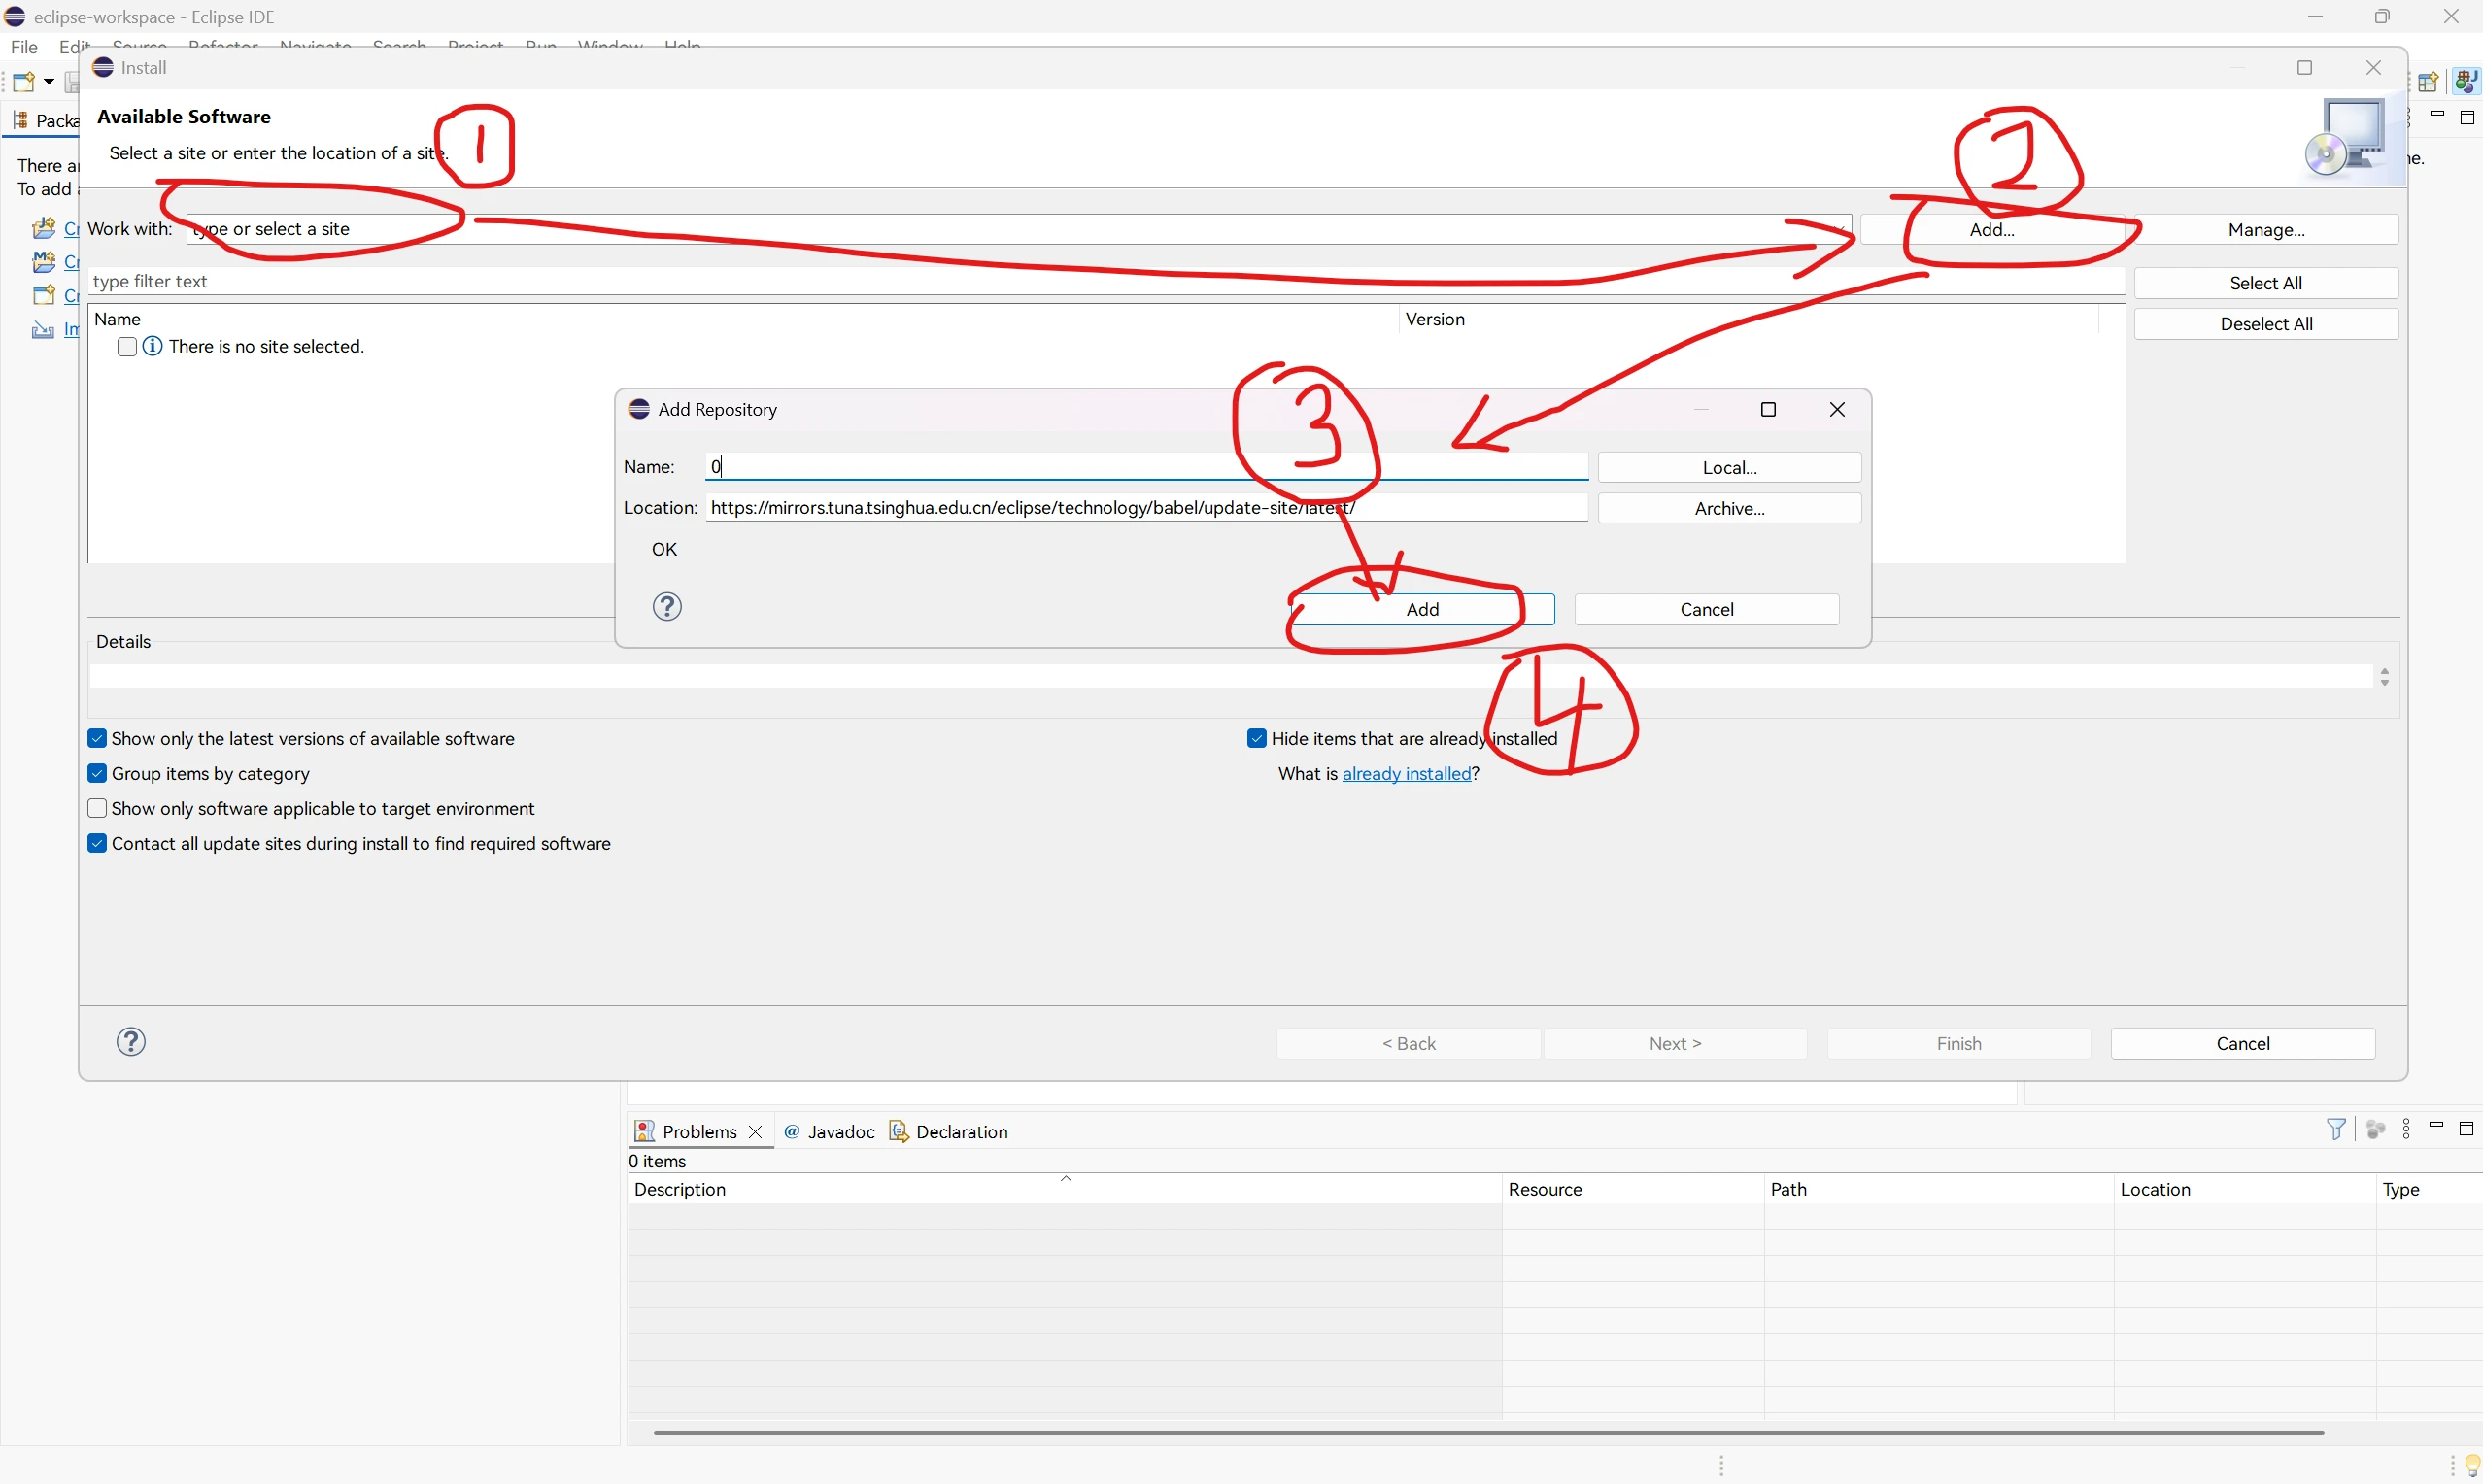Click the Install dialog help icon
The width and height of the screenshot is (2483, 1484).
click(131, 1042)
